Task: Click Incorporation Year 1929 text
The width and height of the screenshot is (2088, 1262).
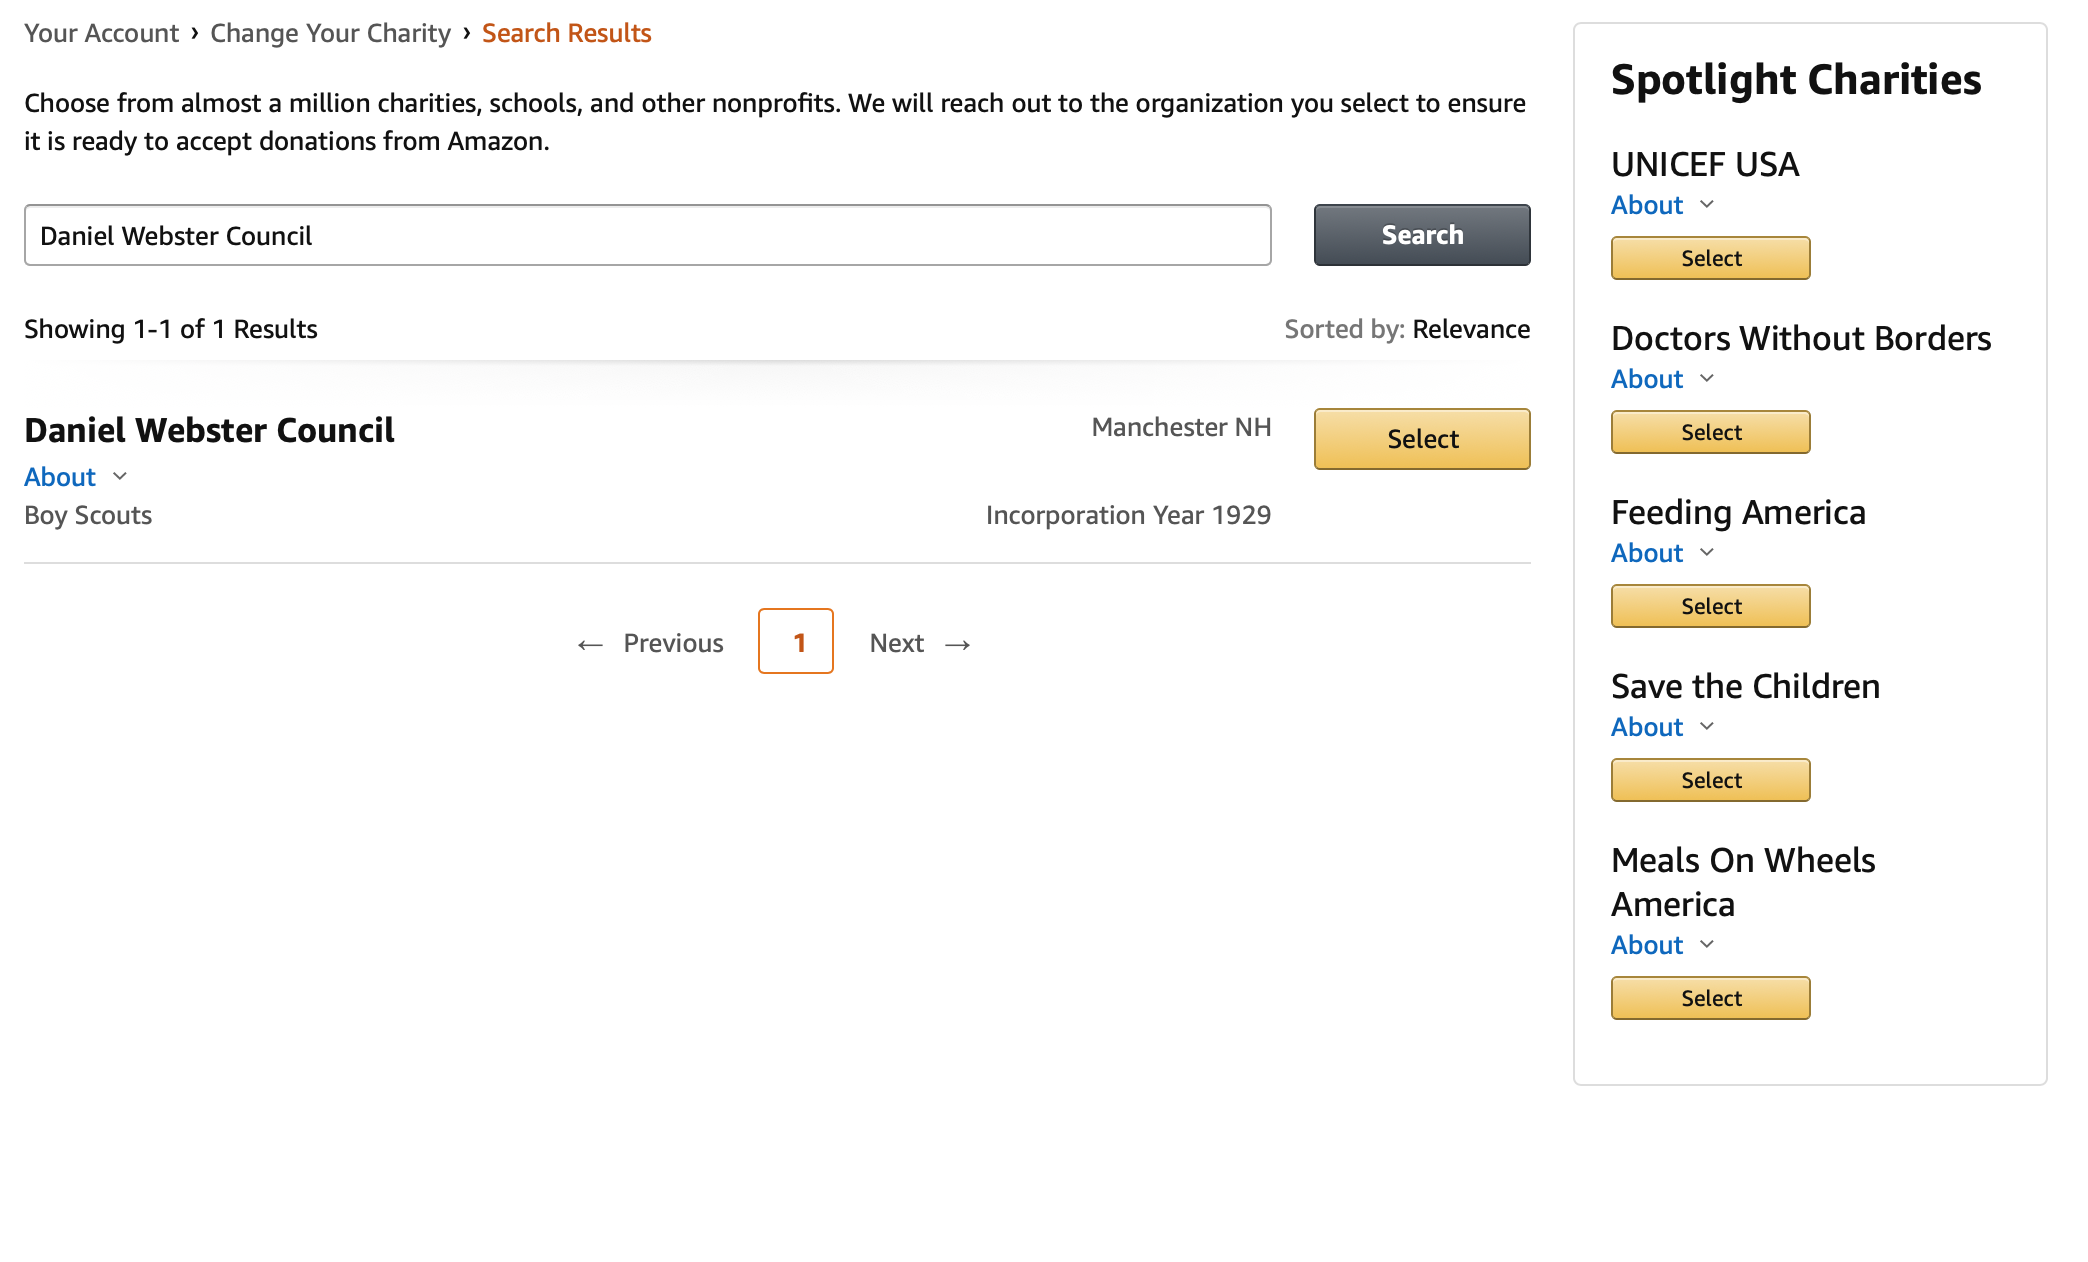Action: tap(1128, 515)
